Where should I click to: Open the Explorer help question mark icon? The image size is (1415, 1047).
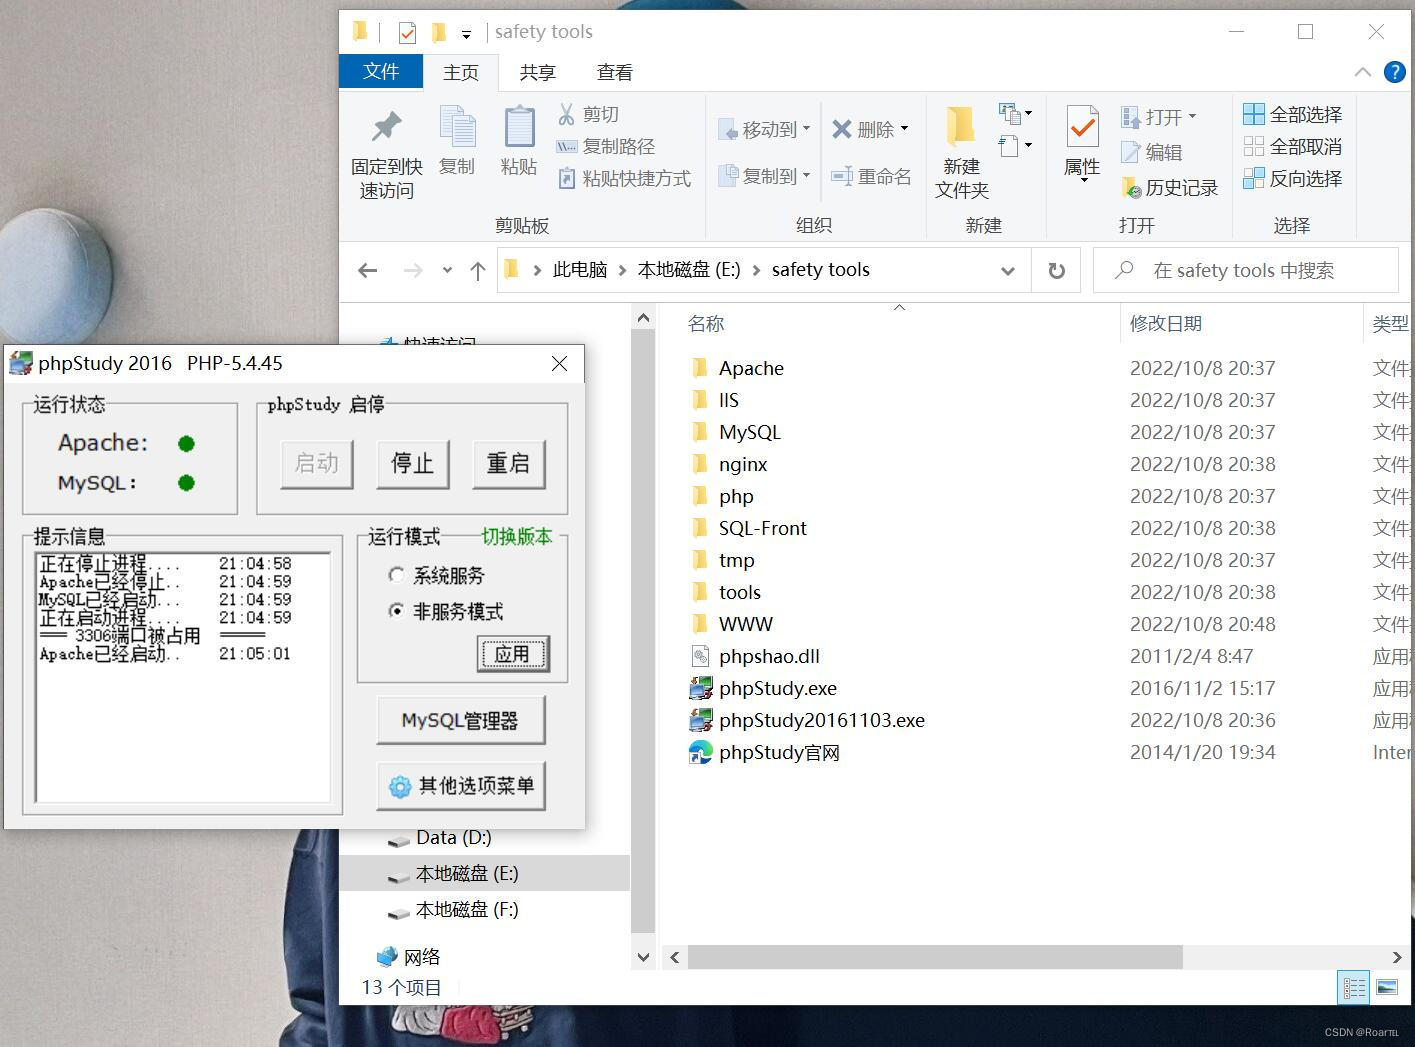1394,72
